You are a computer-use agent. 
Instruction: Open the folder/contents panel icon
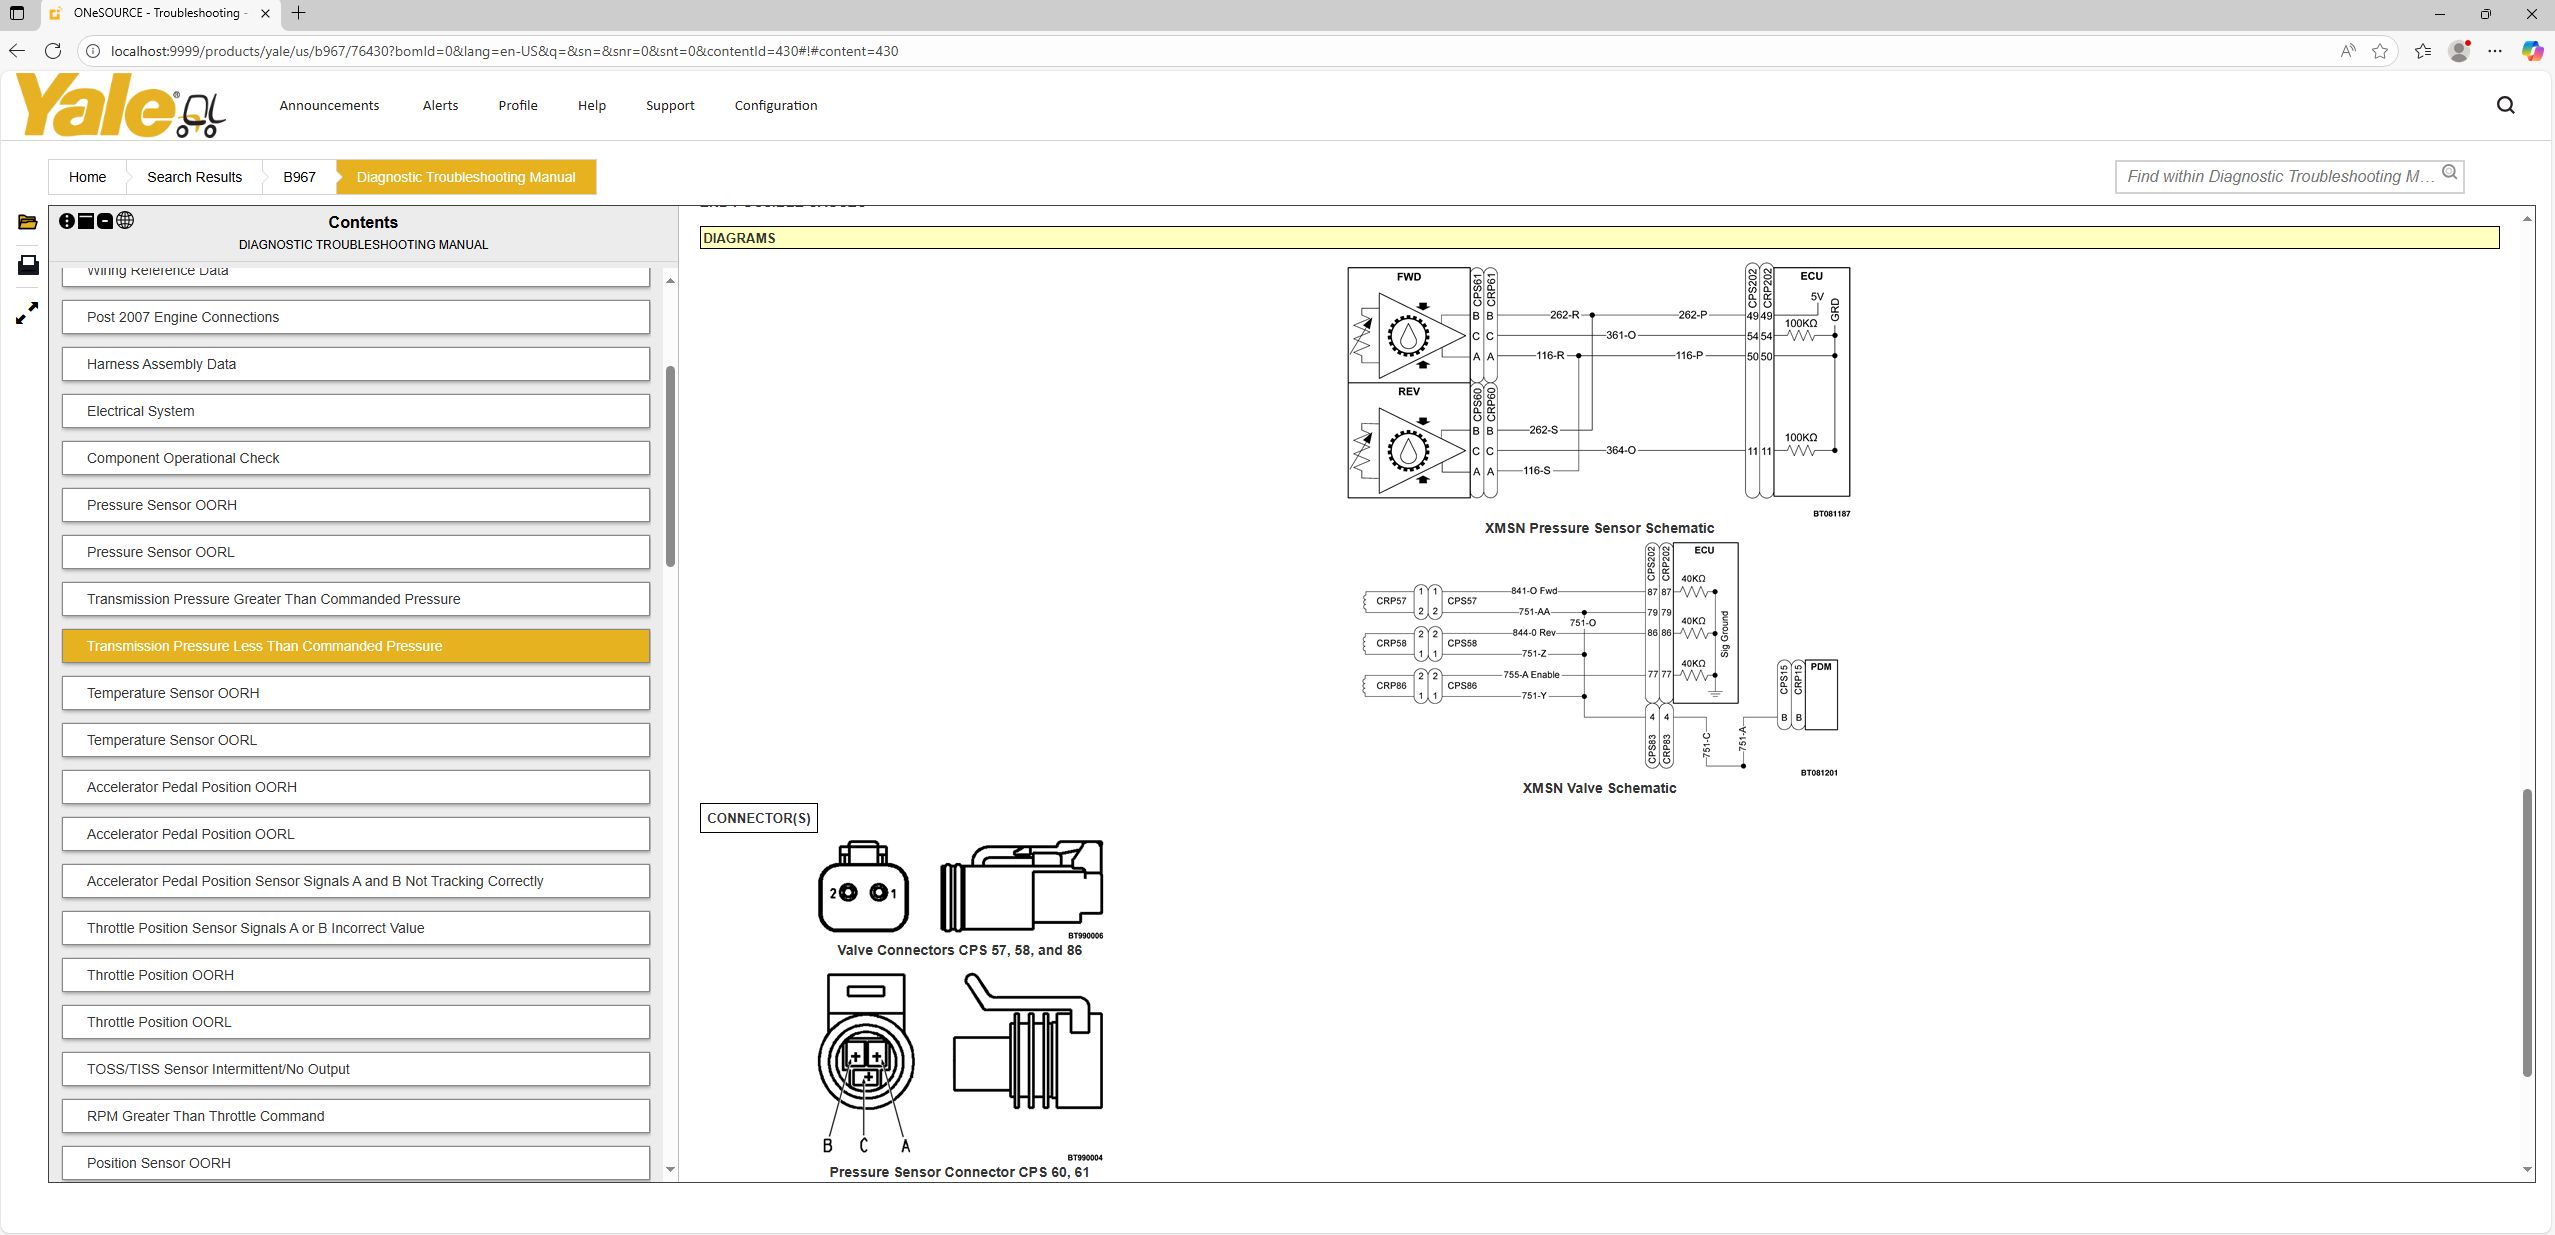click(27, 221)
